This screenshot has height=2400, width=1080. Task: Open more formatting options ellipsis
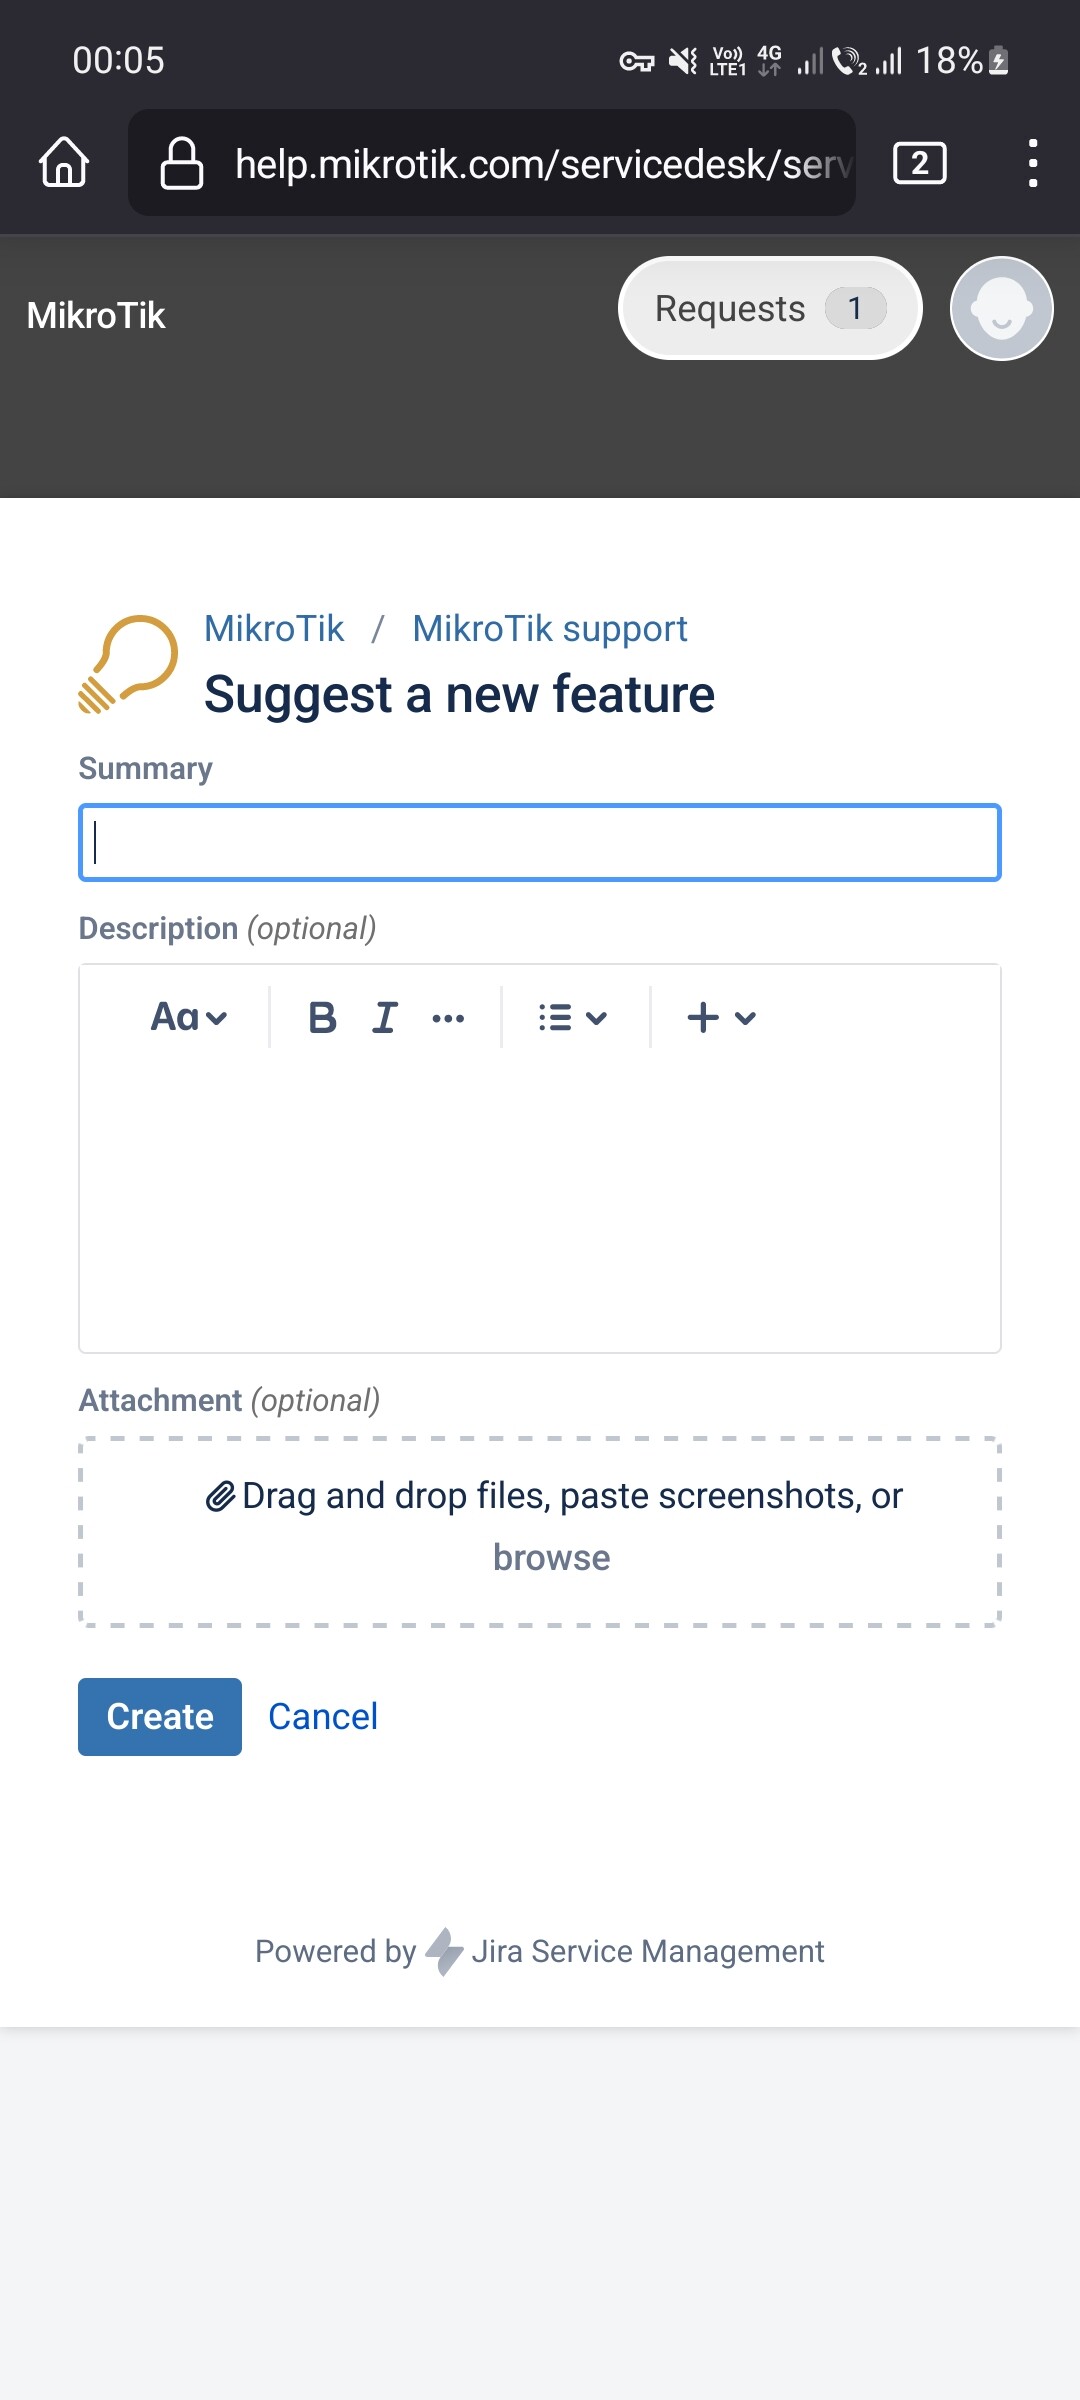click(x=448, y=1018)
